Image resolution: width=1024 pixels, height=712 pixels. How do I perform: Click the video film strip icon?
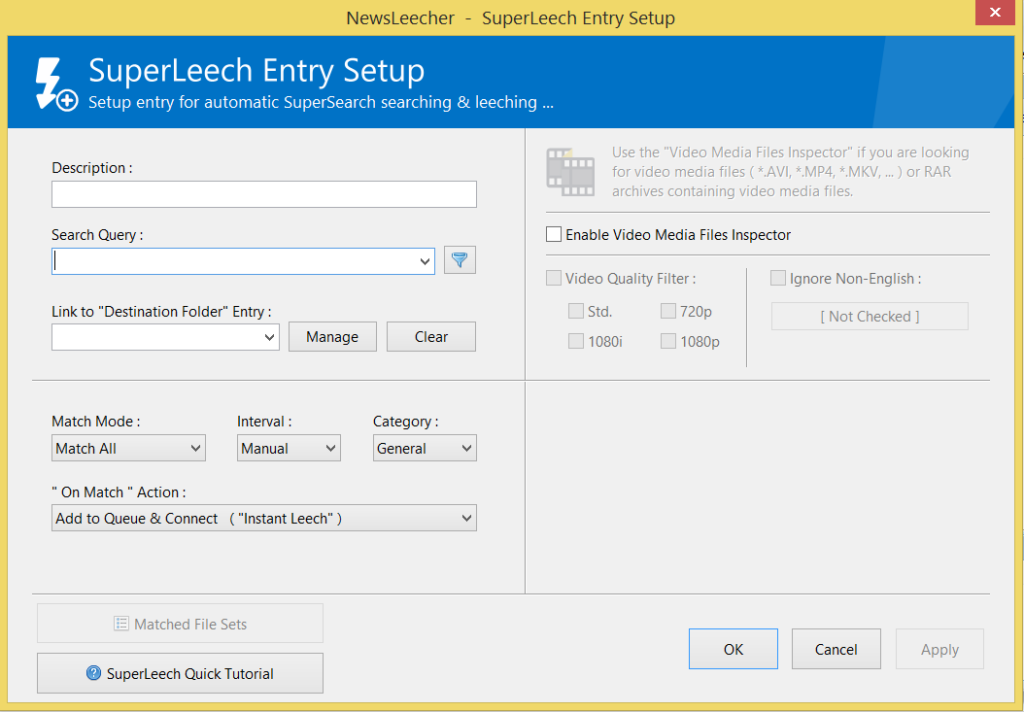(570, 172)
